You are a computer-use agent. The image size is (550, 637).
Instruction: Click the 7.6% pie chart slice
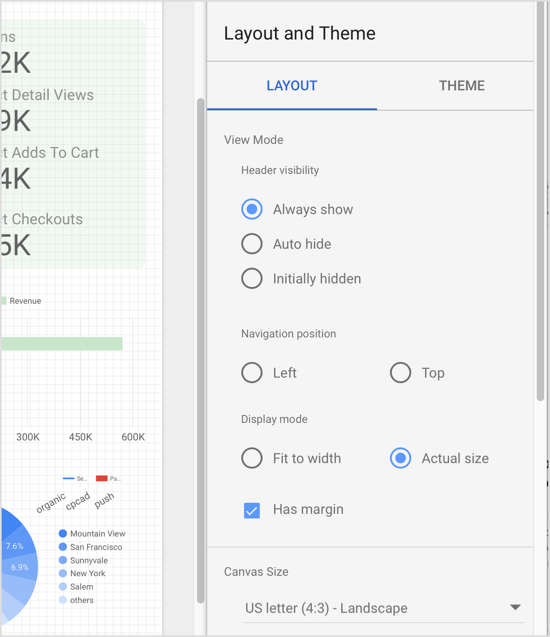15,546
